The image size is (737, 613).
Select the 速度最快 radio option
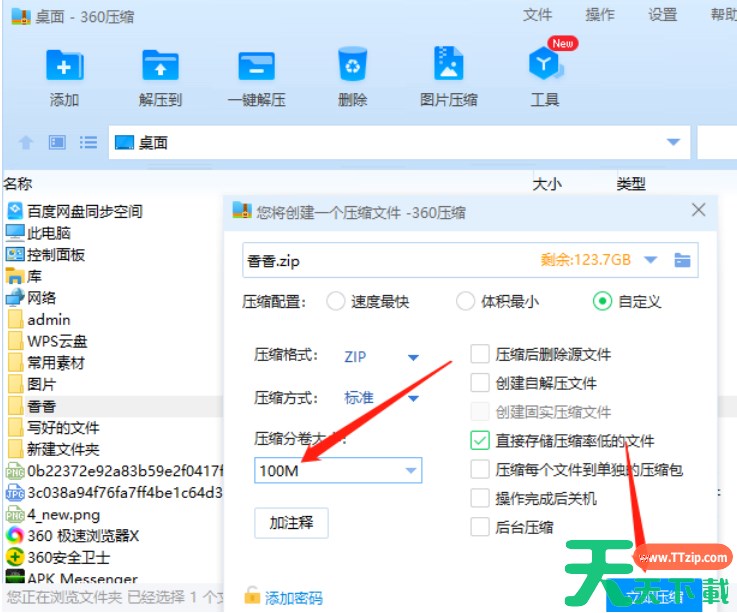[336, 301]
